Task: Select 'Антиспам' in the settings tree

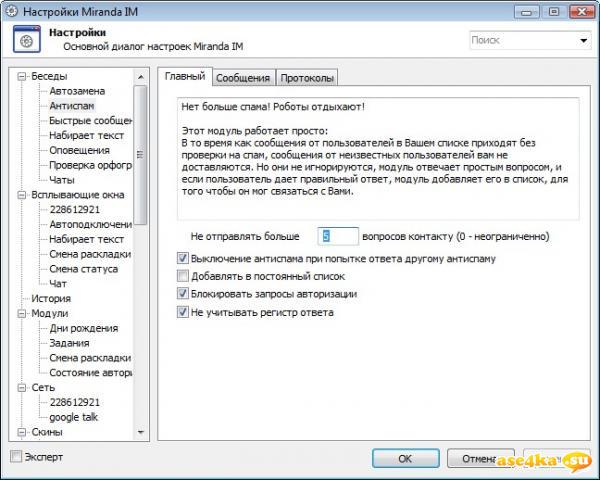Action: click(72, 106)
